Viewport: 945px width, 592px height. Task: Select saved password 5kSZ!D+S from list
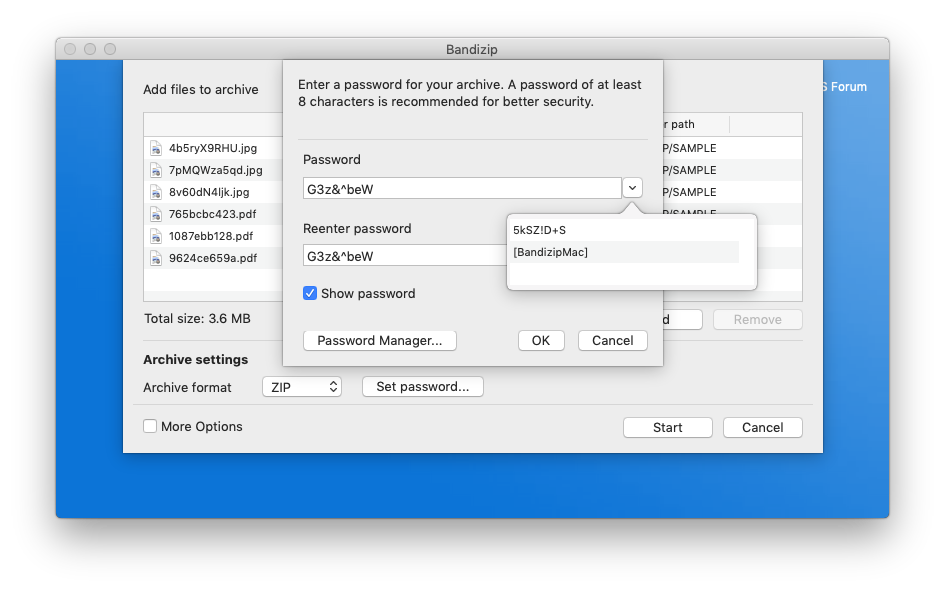(540, 230)
